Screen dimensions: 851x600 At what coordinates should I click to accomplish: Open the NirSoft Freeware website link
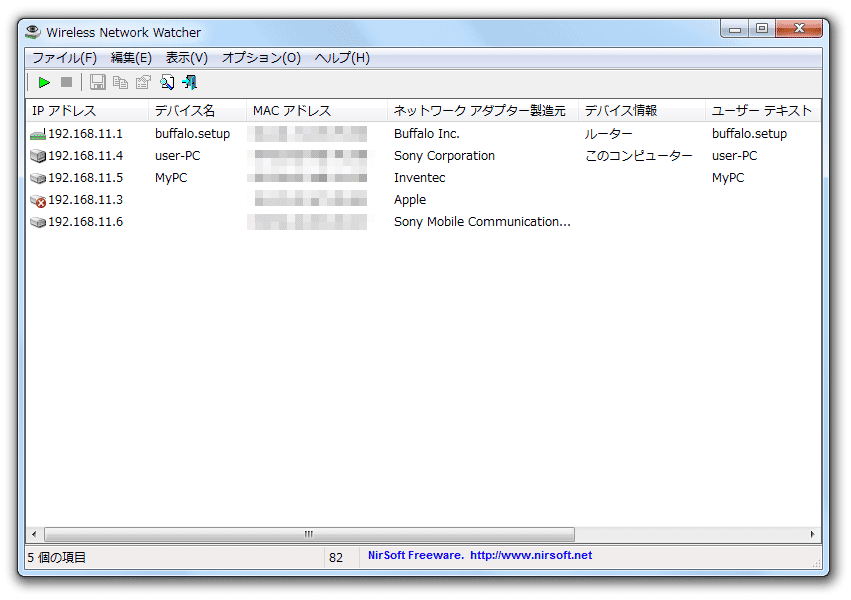point(480,555)
